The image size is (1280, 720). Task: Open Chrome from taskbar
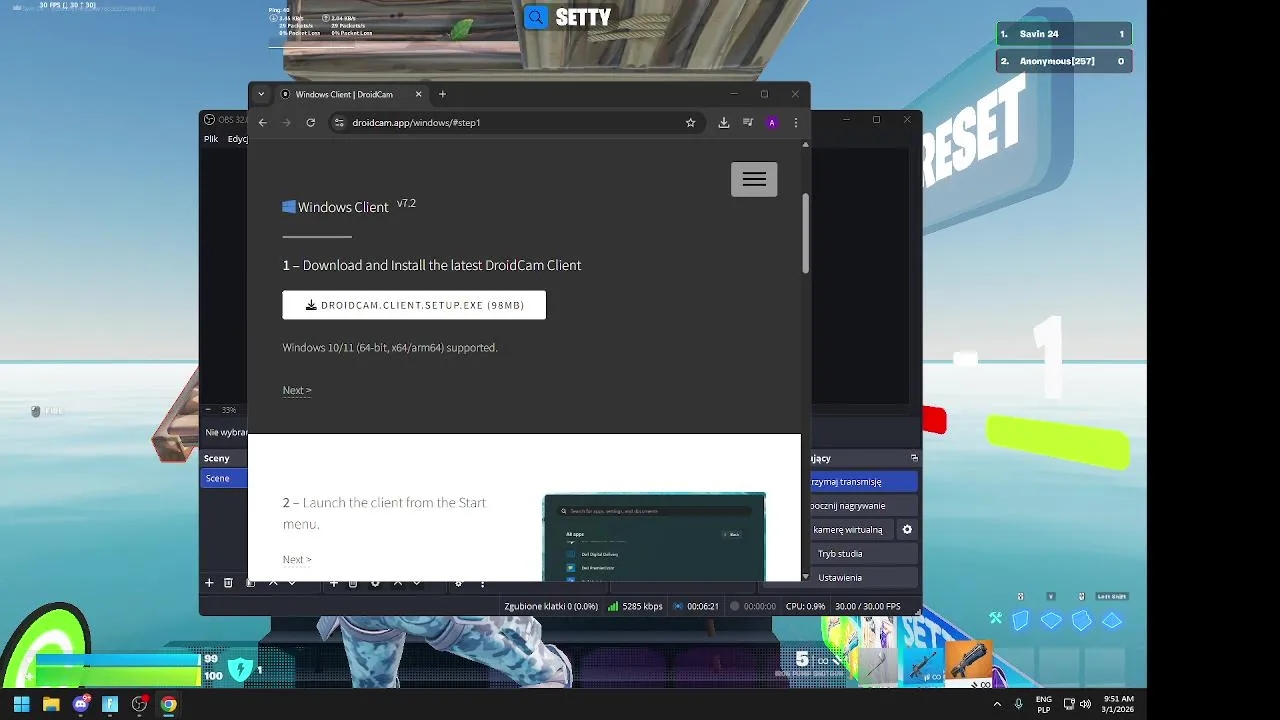pos(169,704)
